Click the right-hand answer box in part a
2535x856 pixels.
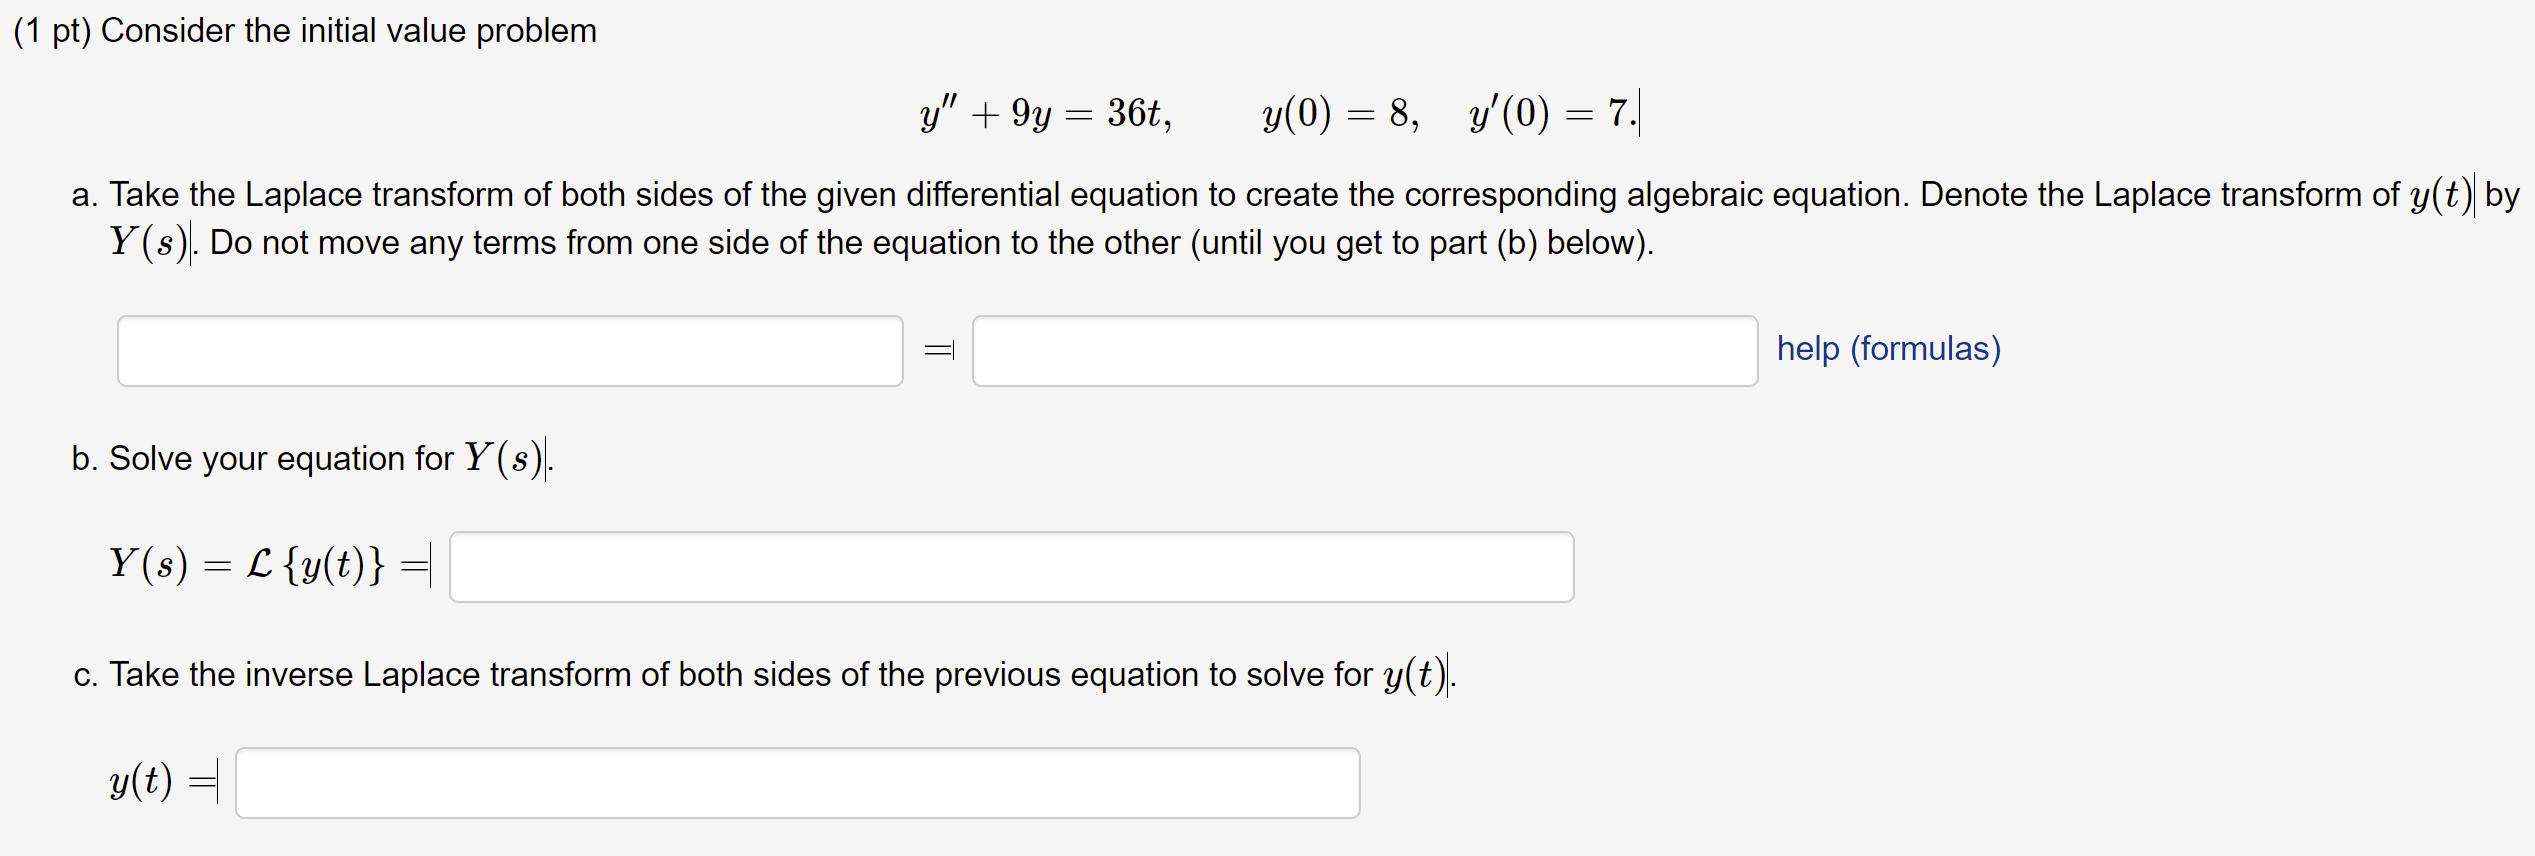click(1363, 350)
